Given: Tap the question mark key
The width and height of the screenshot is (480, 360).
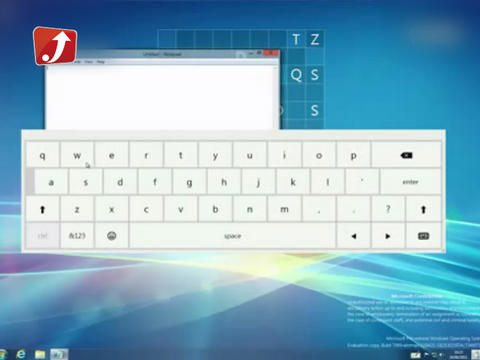Looking at the screenshot, I should [388, 209].
